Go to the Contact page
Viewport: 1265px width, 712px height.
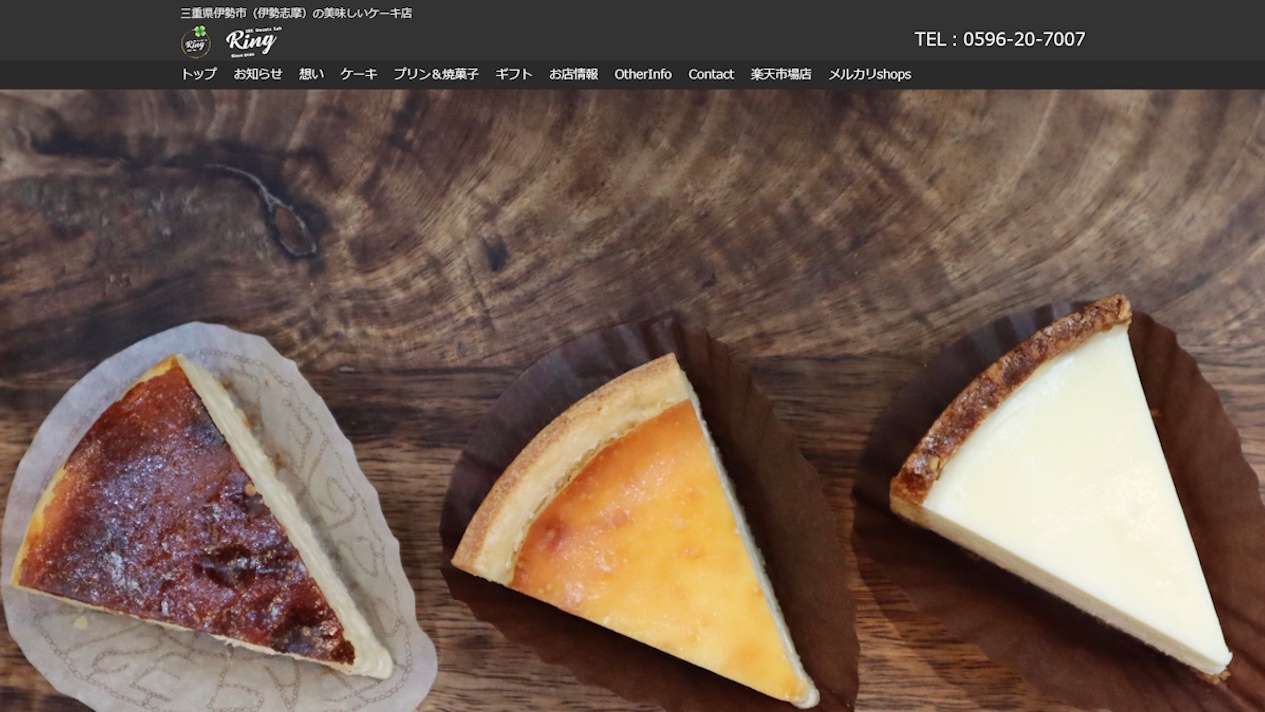(711, 74)
